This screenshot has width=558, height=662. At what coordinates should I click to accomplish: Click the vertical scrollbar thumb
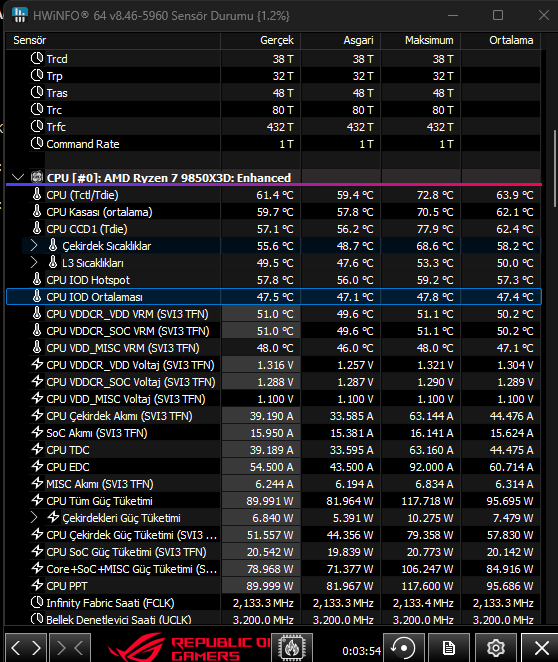555,168
